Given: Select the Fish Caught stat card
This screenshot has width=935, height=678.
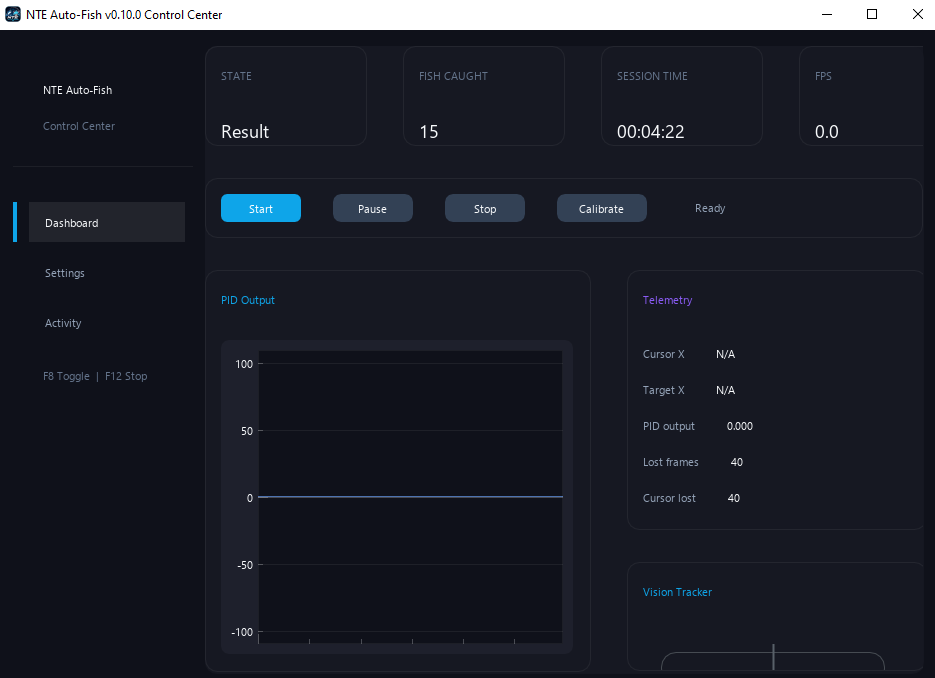Looking at the screenshot, I should [x=484, y=96].
